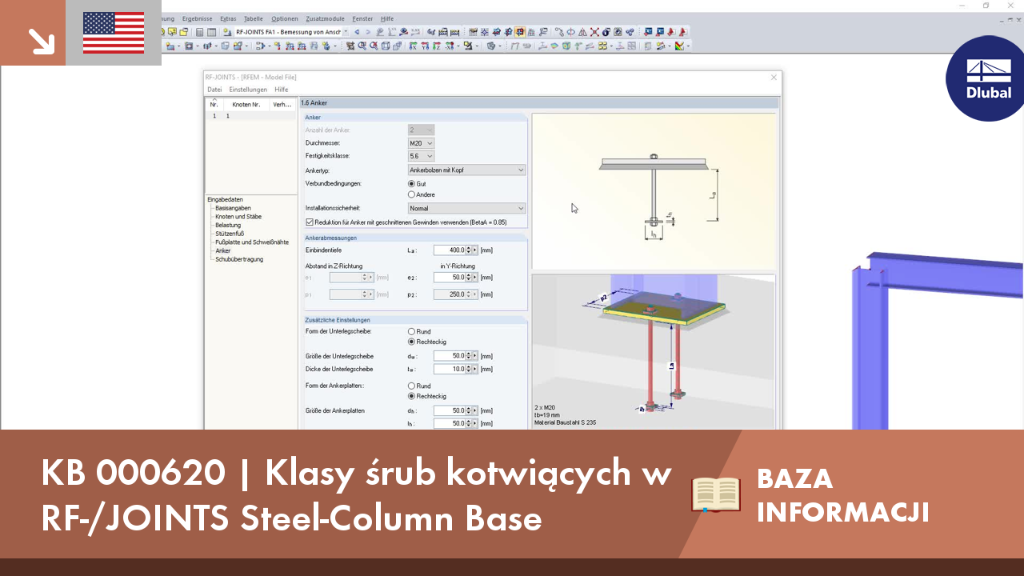Click the red X delete toolbar icon
The image size is (1024, 576).
point(594,32)
